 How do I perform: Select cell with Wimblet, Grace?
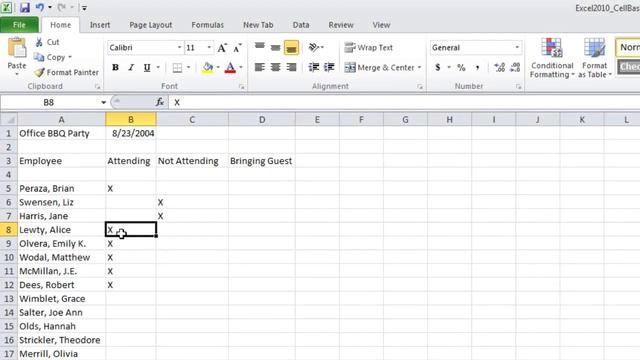click(61, 299)
